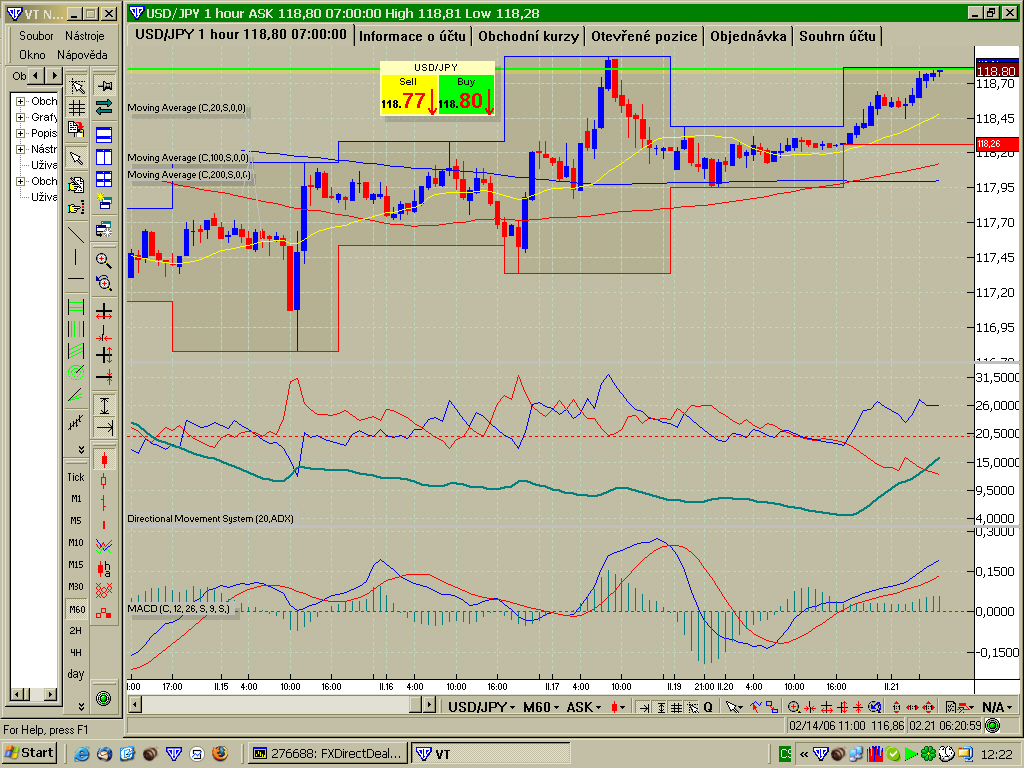Switch to Otevřené pozice tab

pyautogui.click(x=644, y=36)
